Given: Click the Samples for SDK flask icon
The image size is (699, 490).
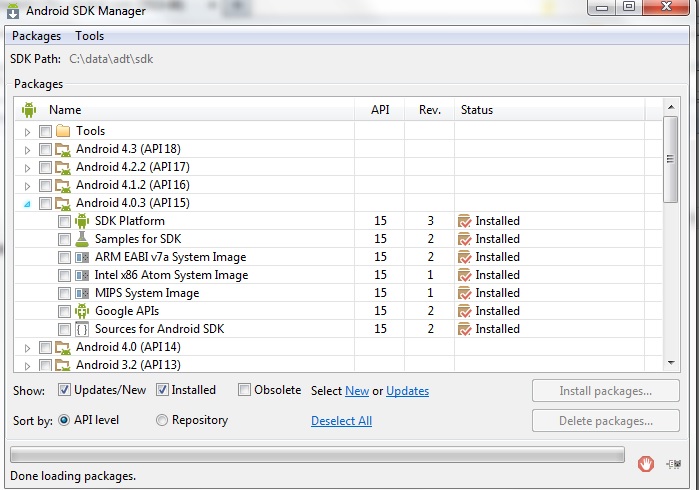Looking at the screenshot, I should click(x=82, y=239).
